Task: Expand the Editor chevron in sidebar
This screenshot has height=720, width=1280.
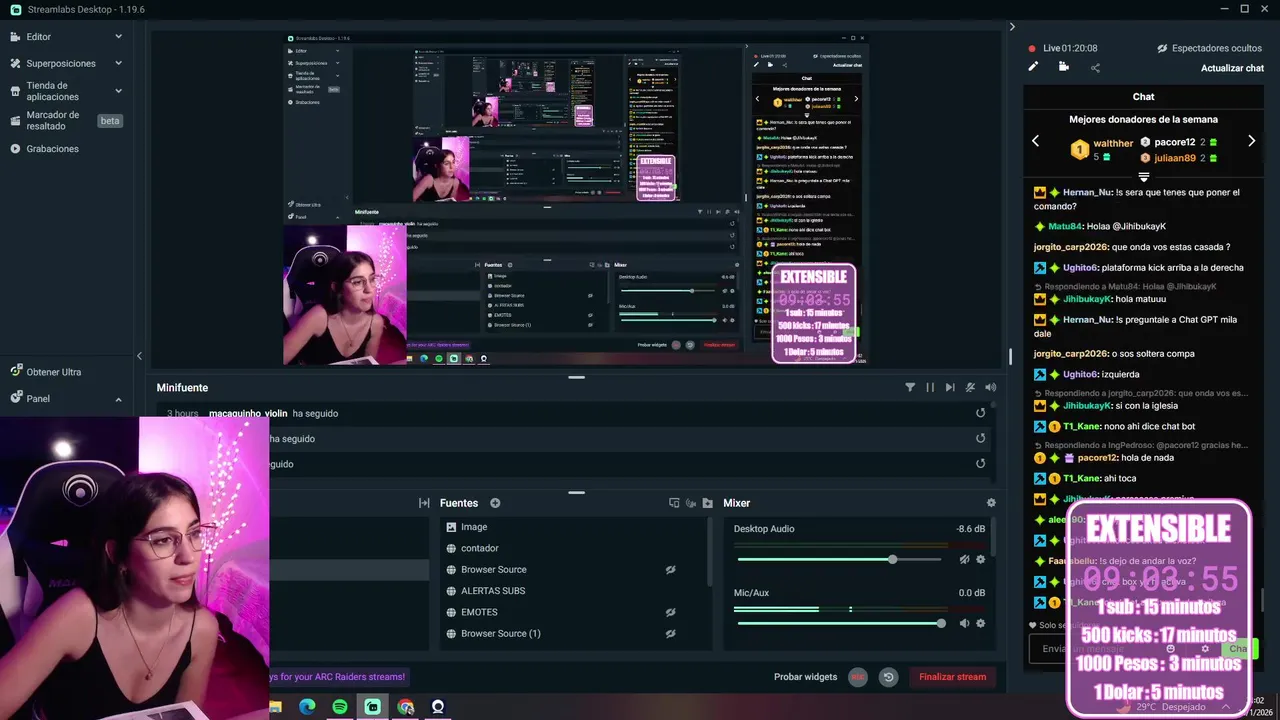Action: coord(118,37)
